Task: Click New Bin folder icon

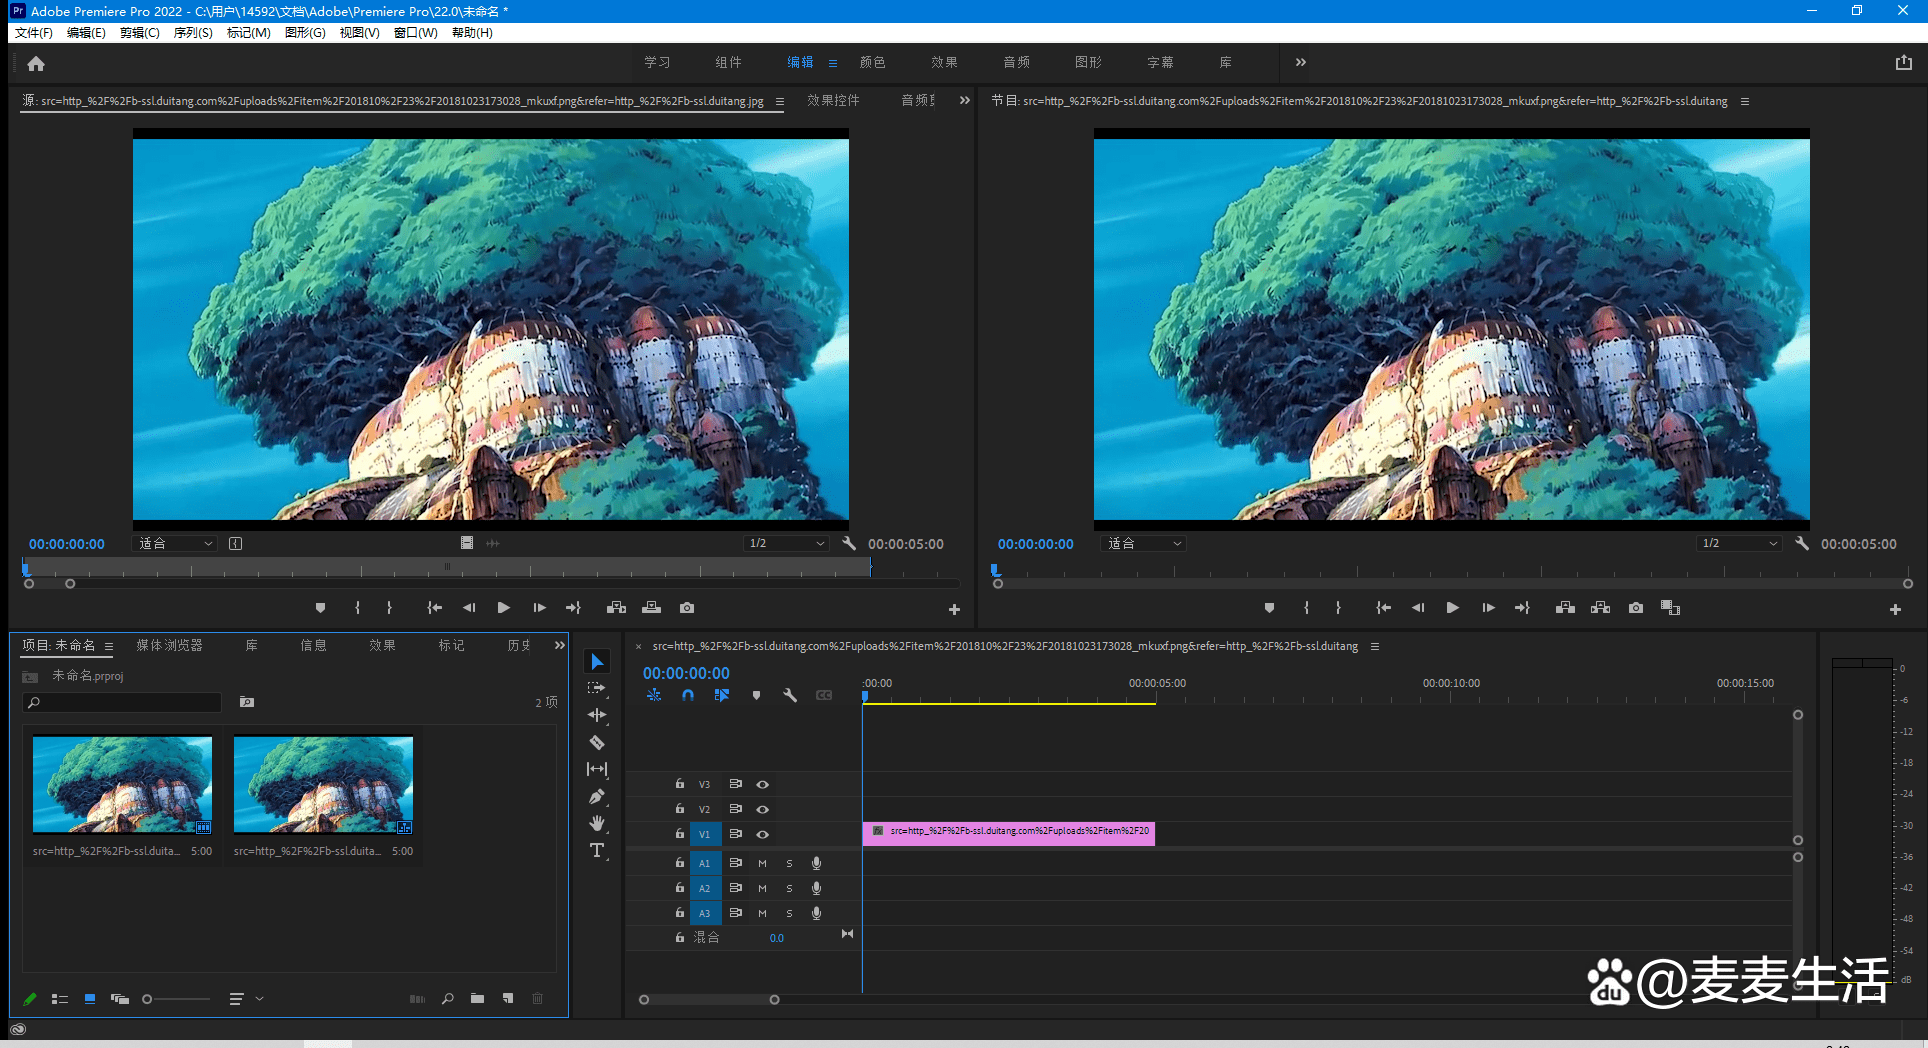Action: pyautogui.click(x=478, y=998)
